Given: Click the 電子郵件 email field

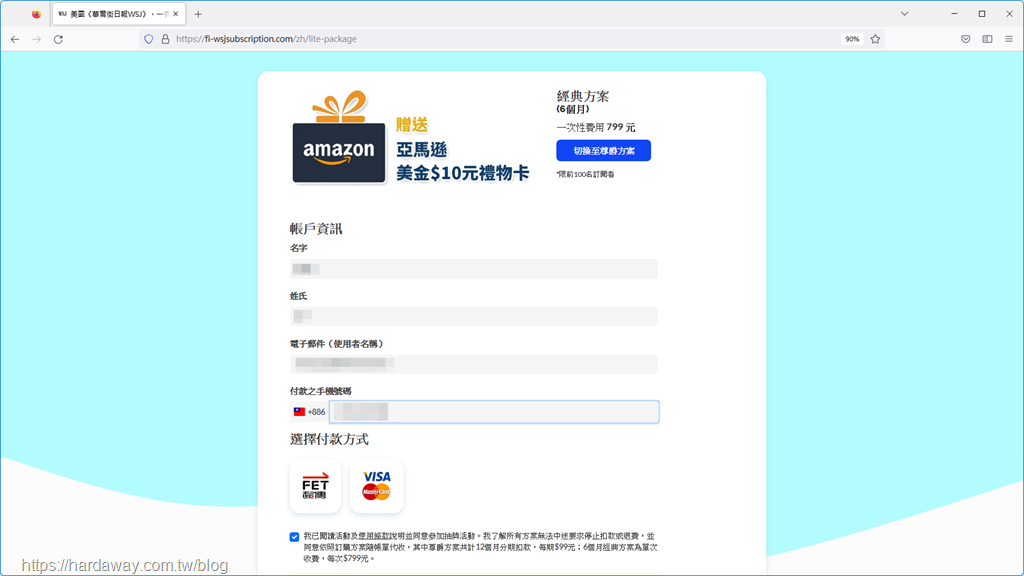Looking at the screenshot, I should (473, 364).
